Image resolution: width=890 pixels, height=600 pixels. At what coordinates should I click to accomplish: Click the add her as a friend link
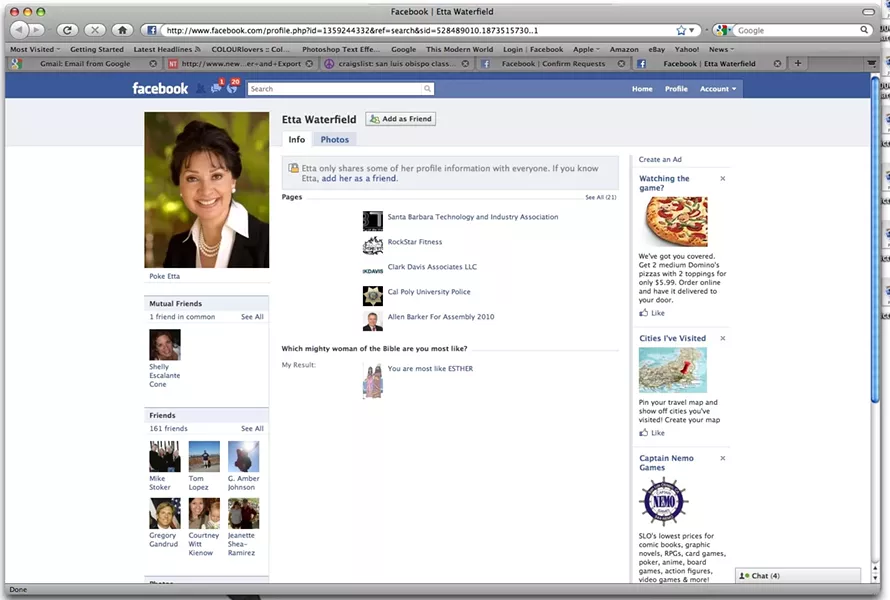pyautogui.click(x=359, y=178)
